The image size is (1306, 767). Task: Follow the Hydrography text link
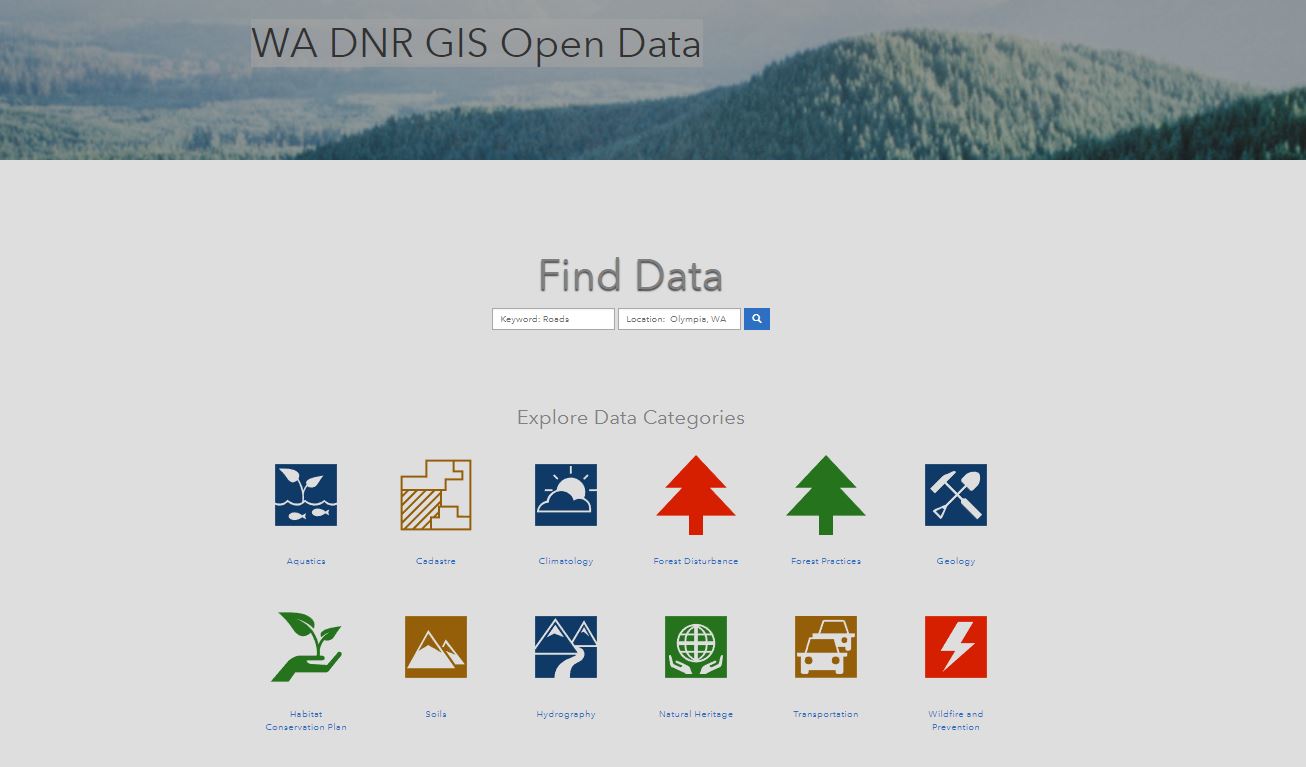(566, 714)
